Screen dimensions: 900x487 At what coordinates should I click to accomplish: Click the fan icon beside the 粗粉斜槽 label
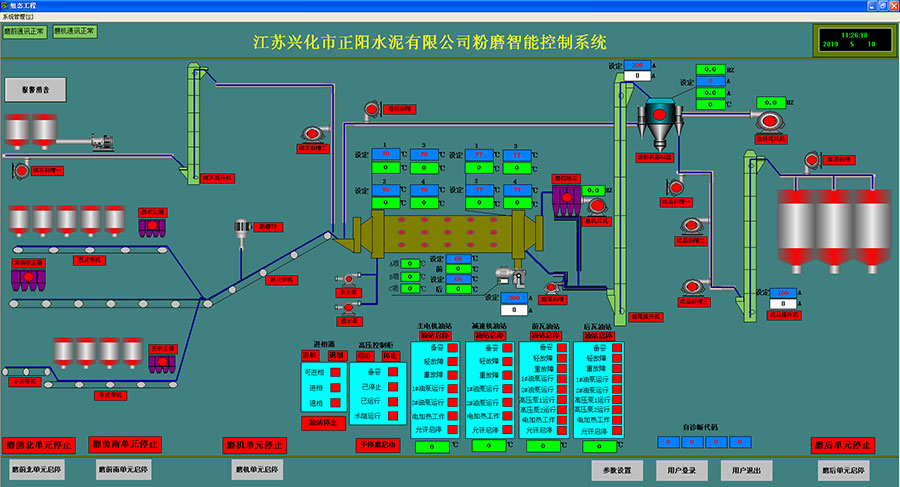coord(372,110)
